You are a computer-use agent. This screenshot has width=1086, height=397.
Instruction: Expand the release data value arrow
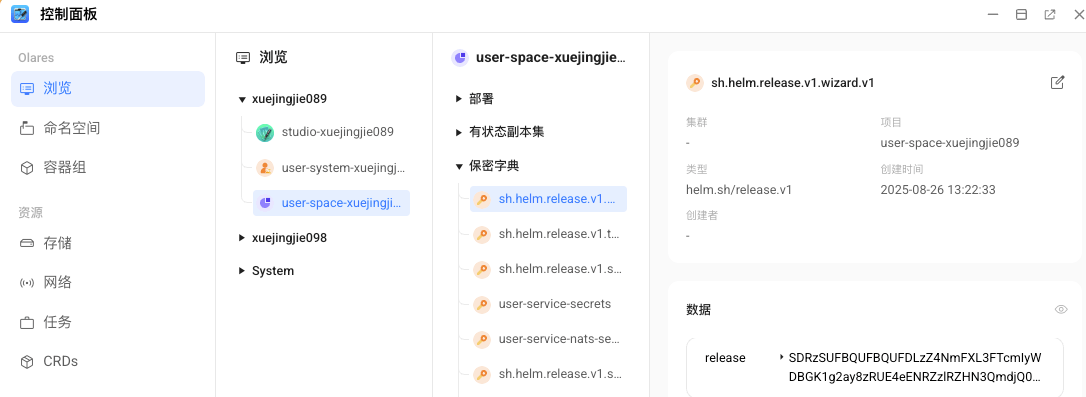(783, 358)
